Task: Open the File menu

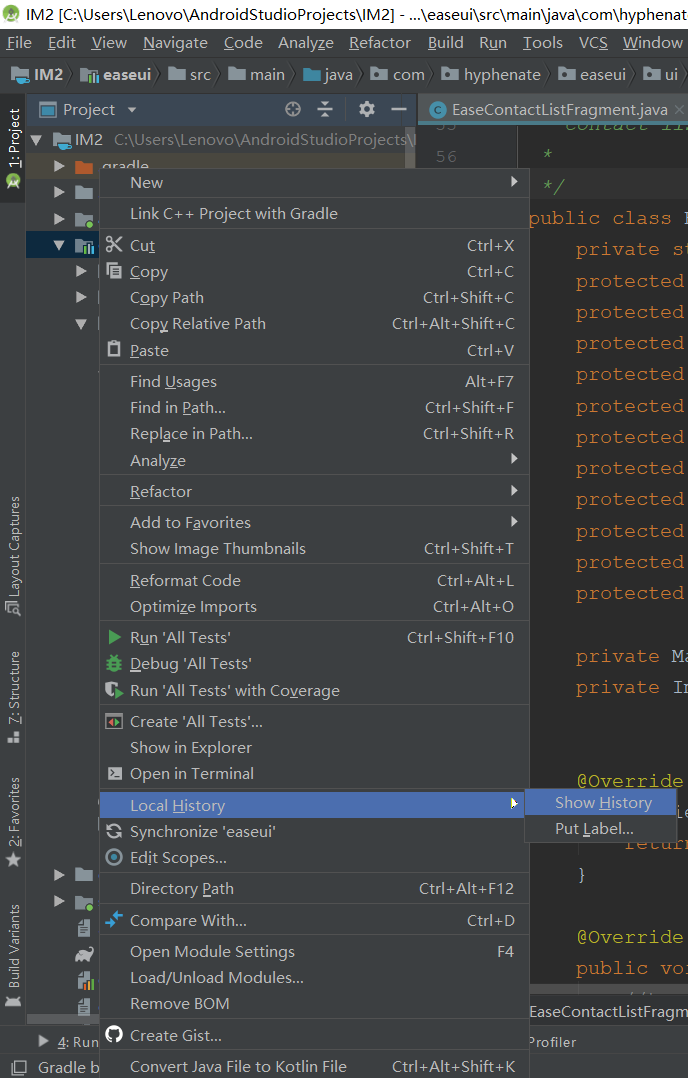Action: [x=19, y=43]
